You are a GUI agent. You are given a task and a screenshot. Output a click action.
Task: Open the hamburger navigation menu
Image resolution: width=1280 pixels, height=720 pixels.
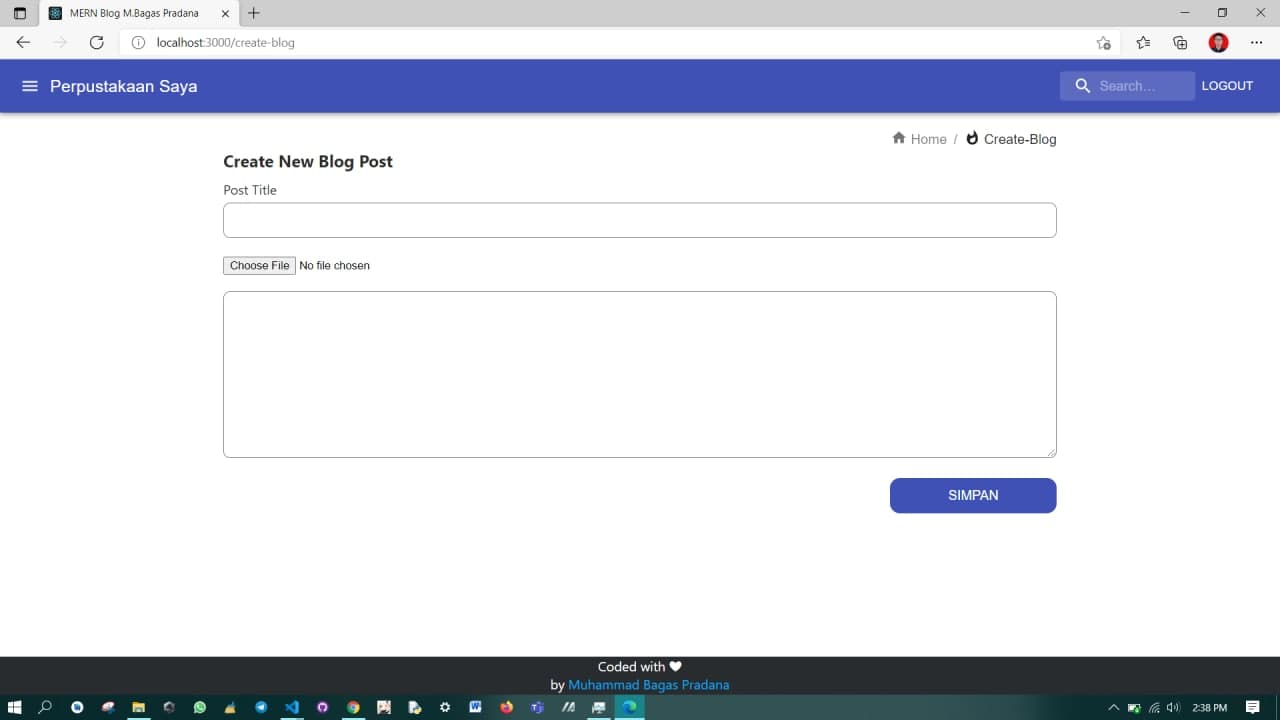pos(30,86)
